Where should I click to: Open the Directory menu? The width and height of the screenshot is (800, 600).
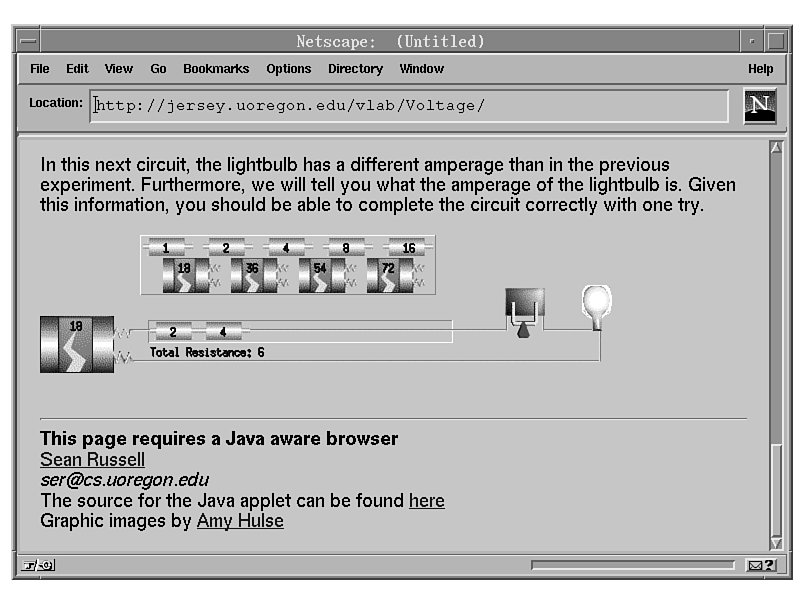[x=355, y=68]
